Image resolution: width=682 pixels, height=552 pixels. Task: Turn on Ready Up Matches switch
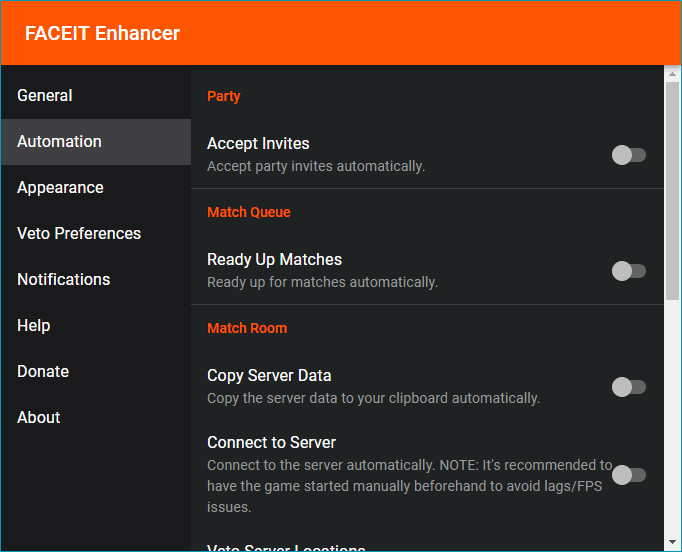click(629, 271)
